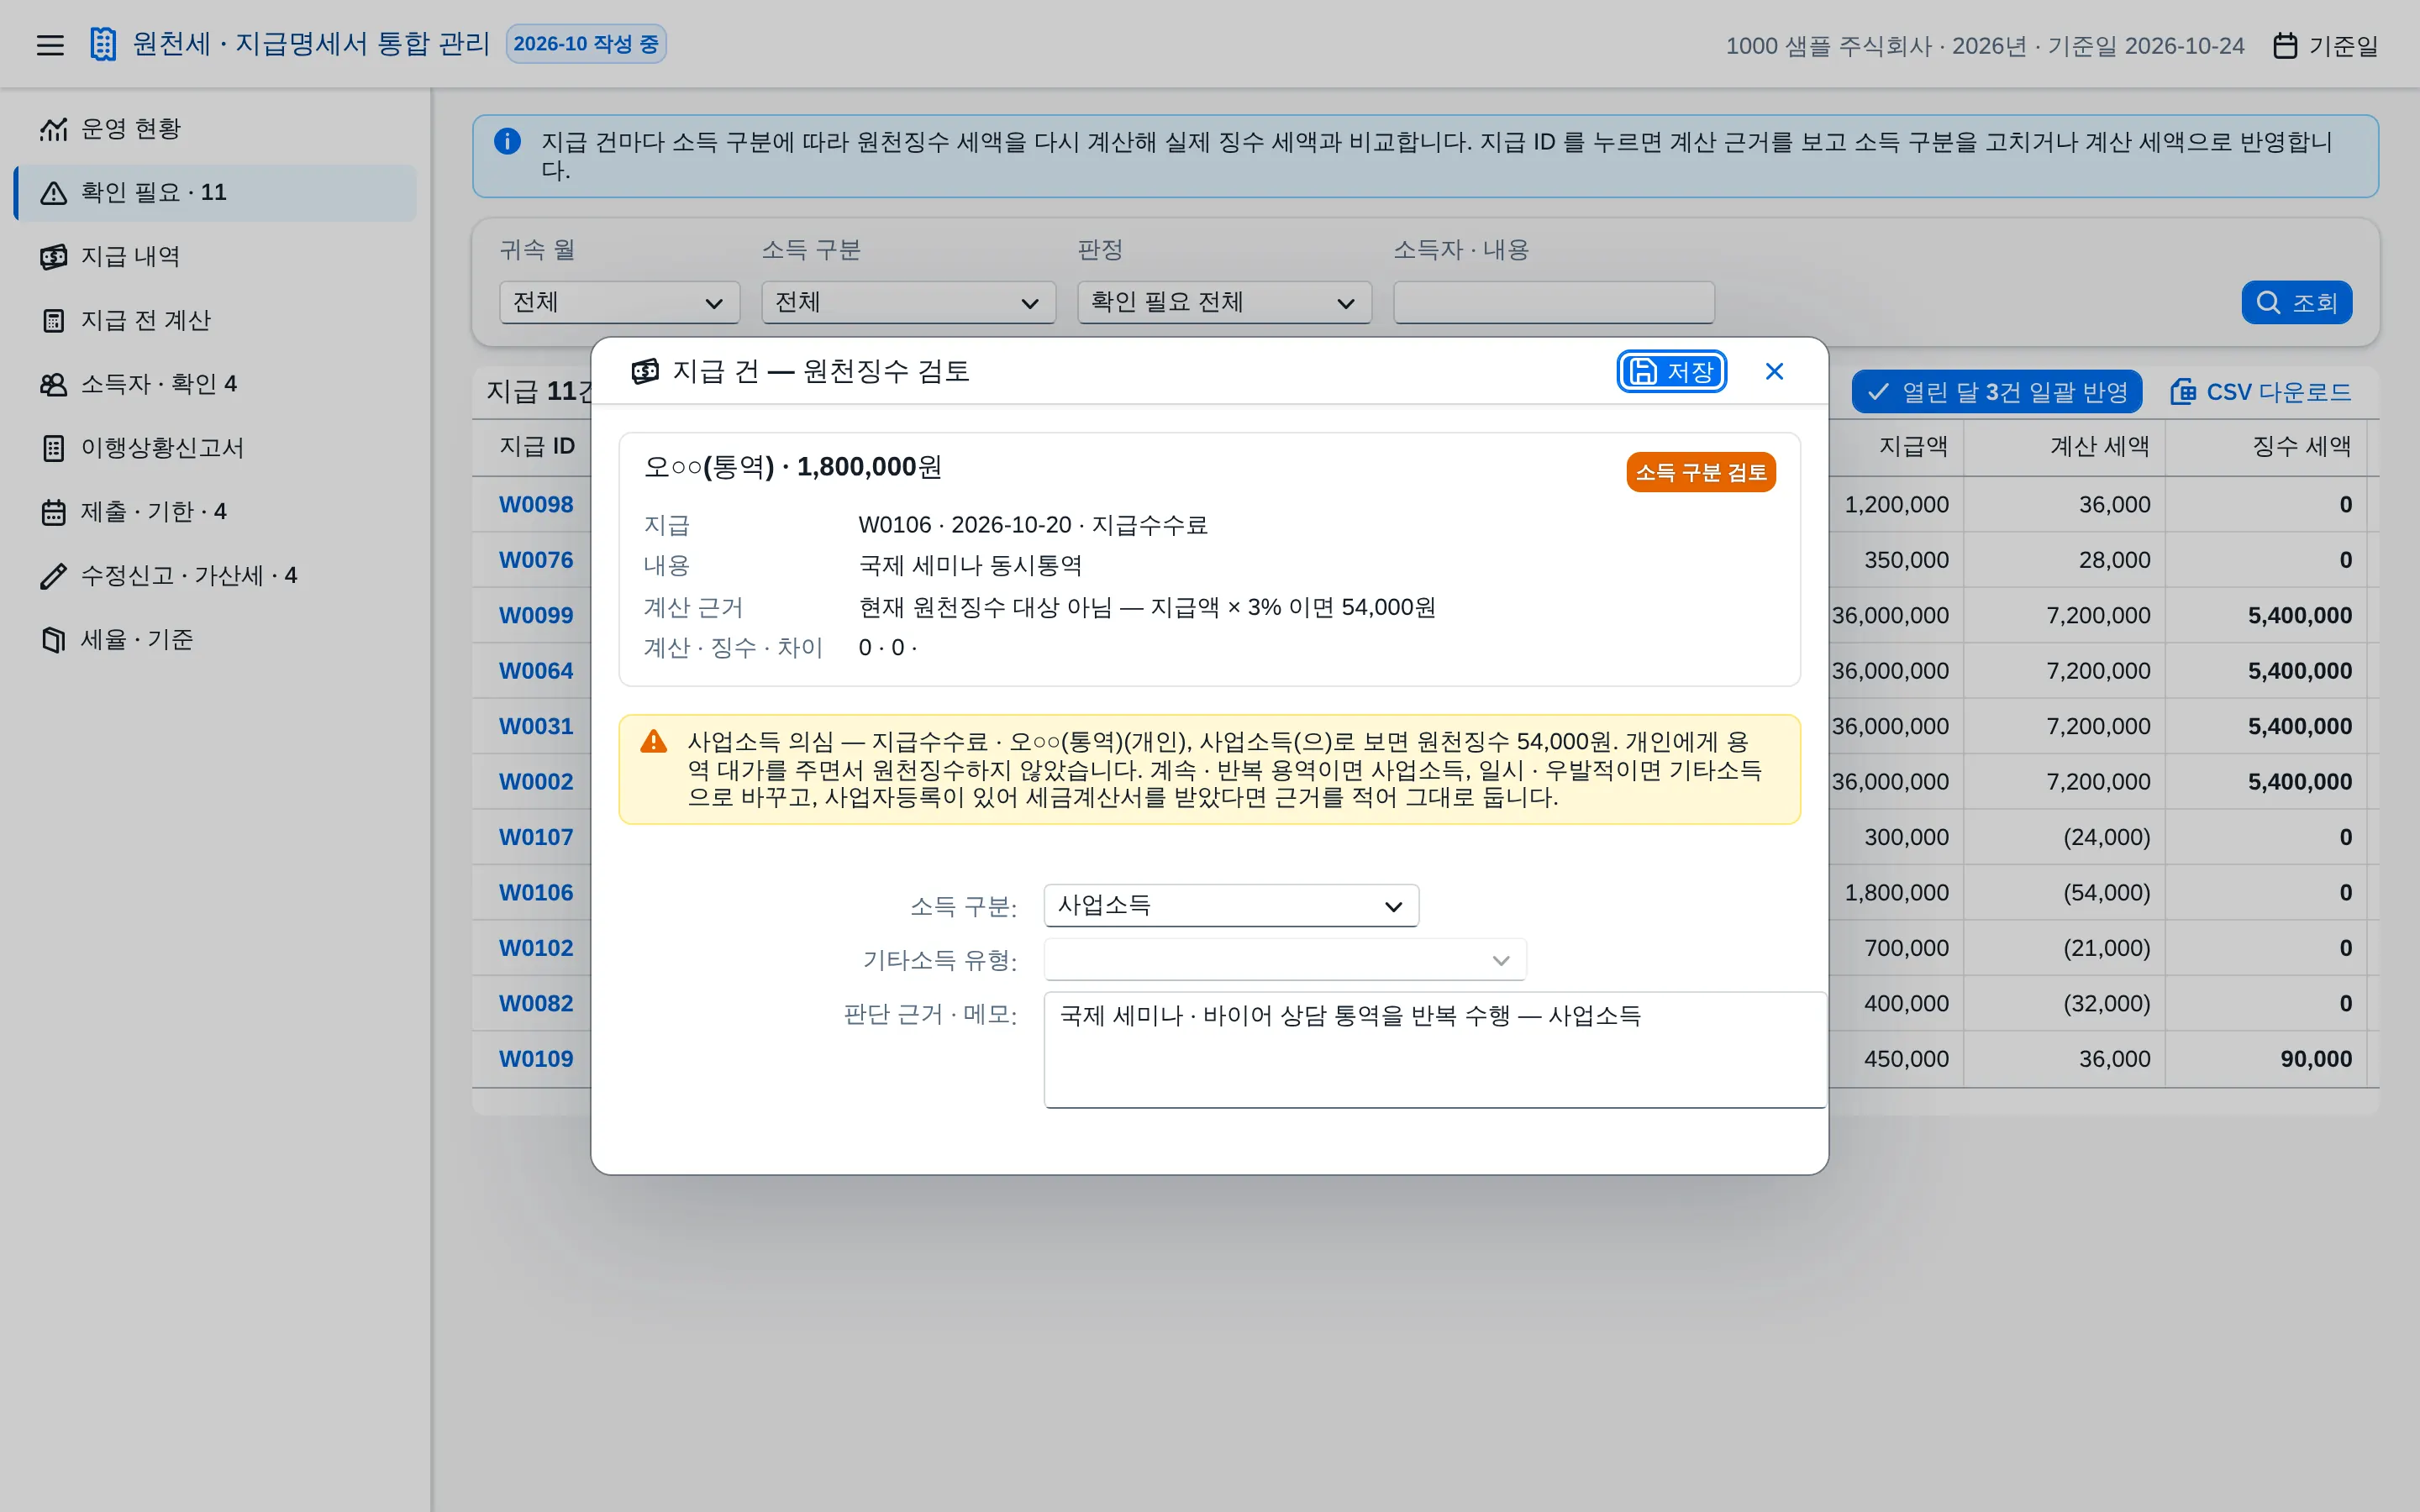Click the save disk icon in dialog
Image resolution: width=2420 pixels, height=1512 pixels.
1643,372
